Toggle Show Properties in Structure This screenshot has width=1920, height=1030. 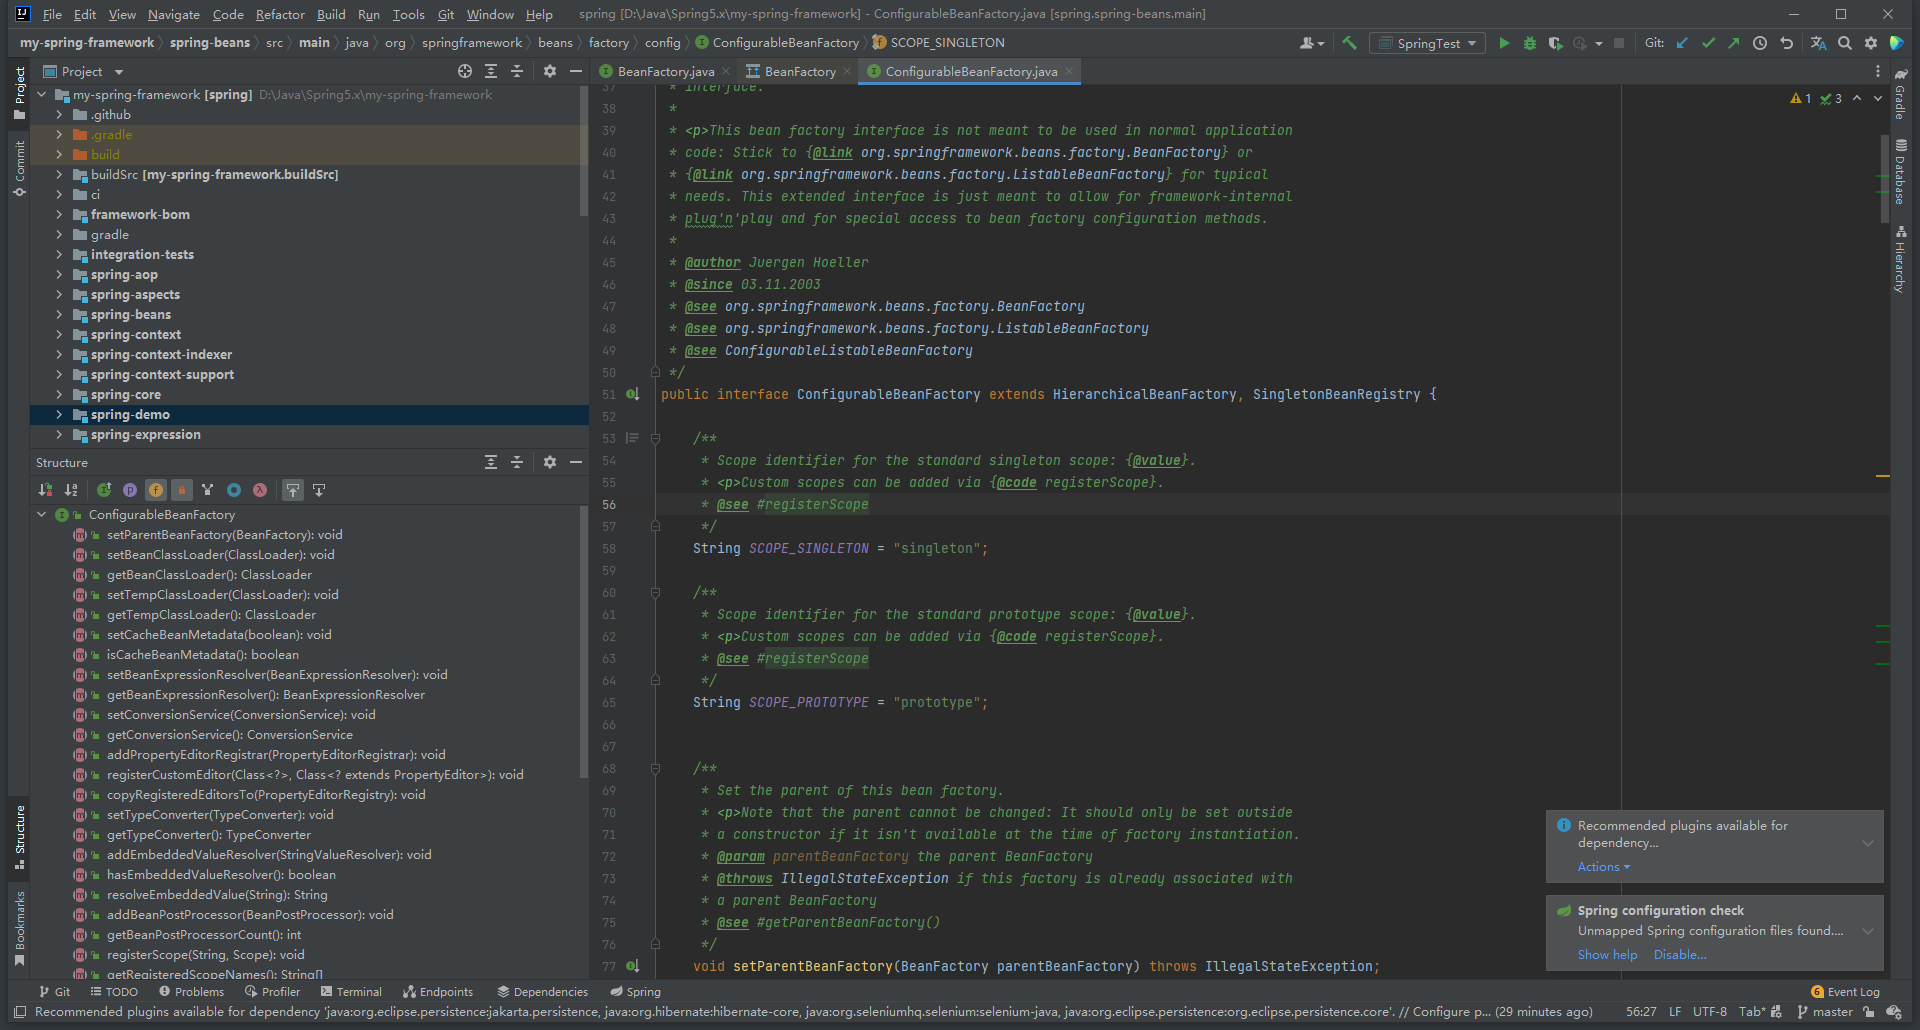[130, 490]
